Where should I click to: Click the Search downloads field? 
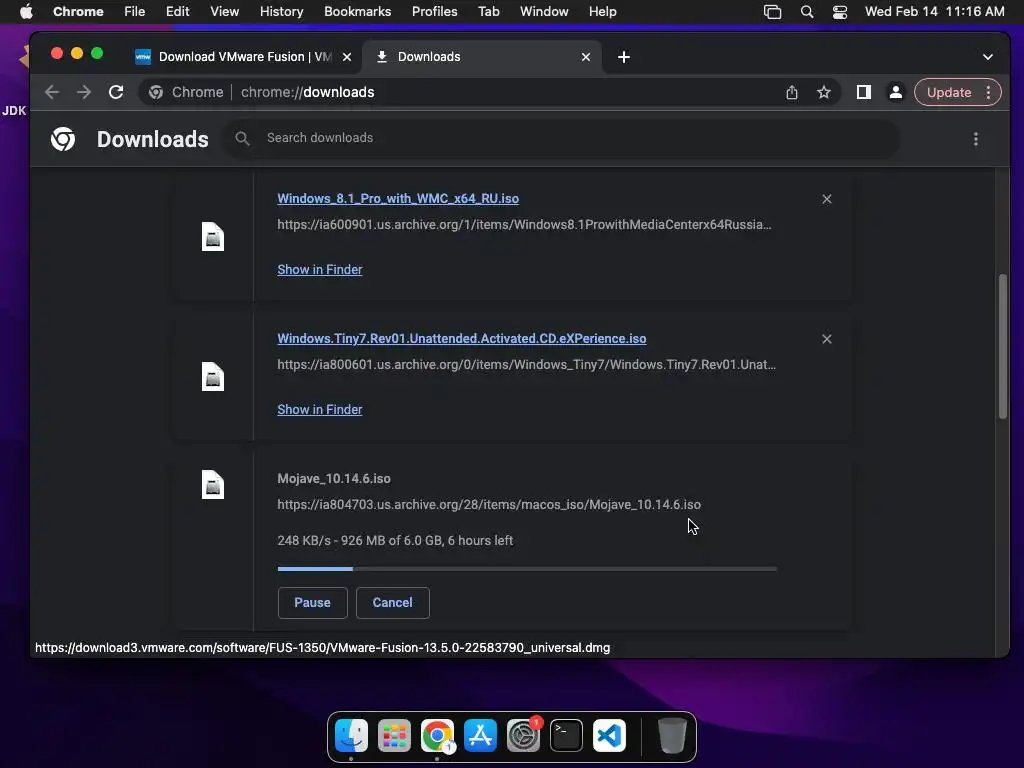[x=562, y=138]
